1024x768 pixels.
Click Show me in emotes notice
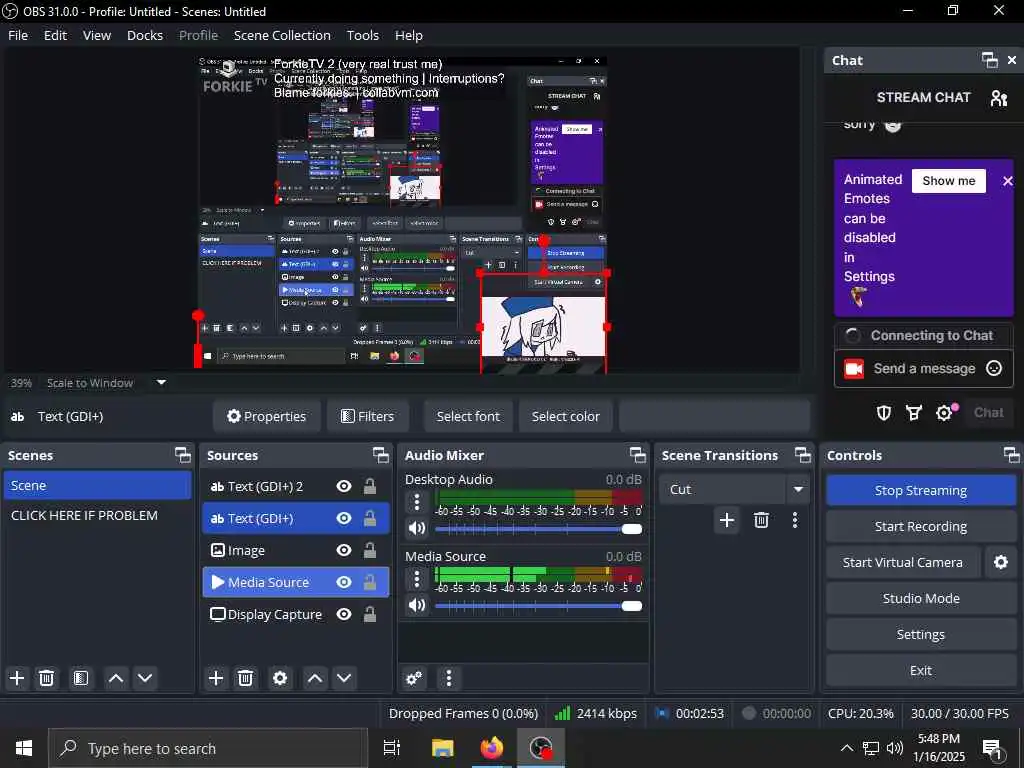click(x=949, y=181)
